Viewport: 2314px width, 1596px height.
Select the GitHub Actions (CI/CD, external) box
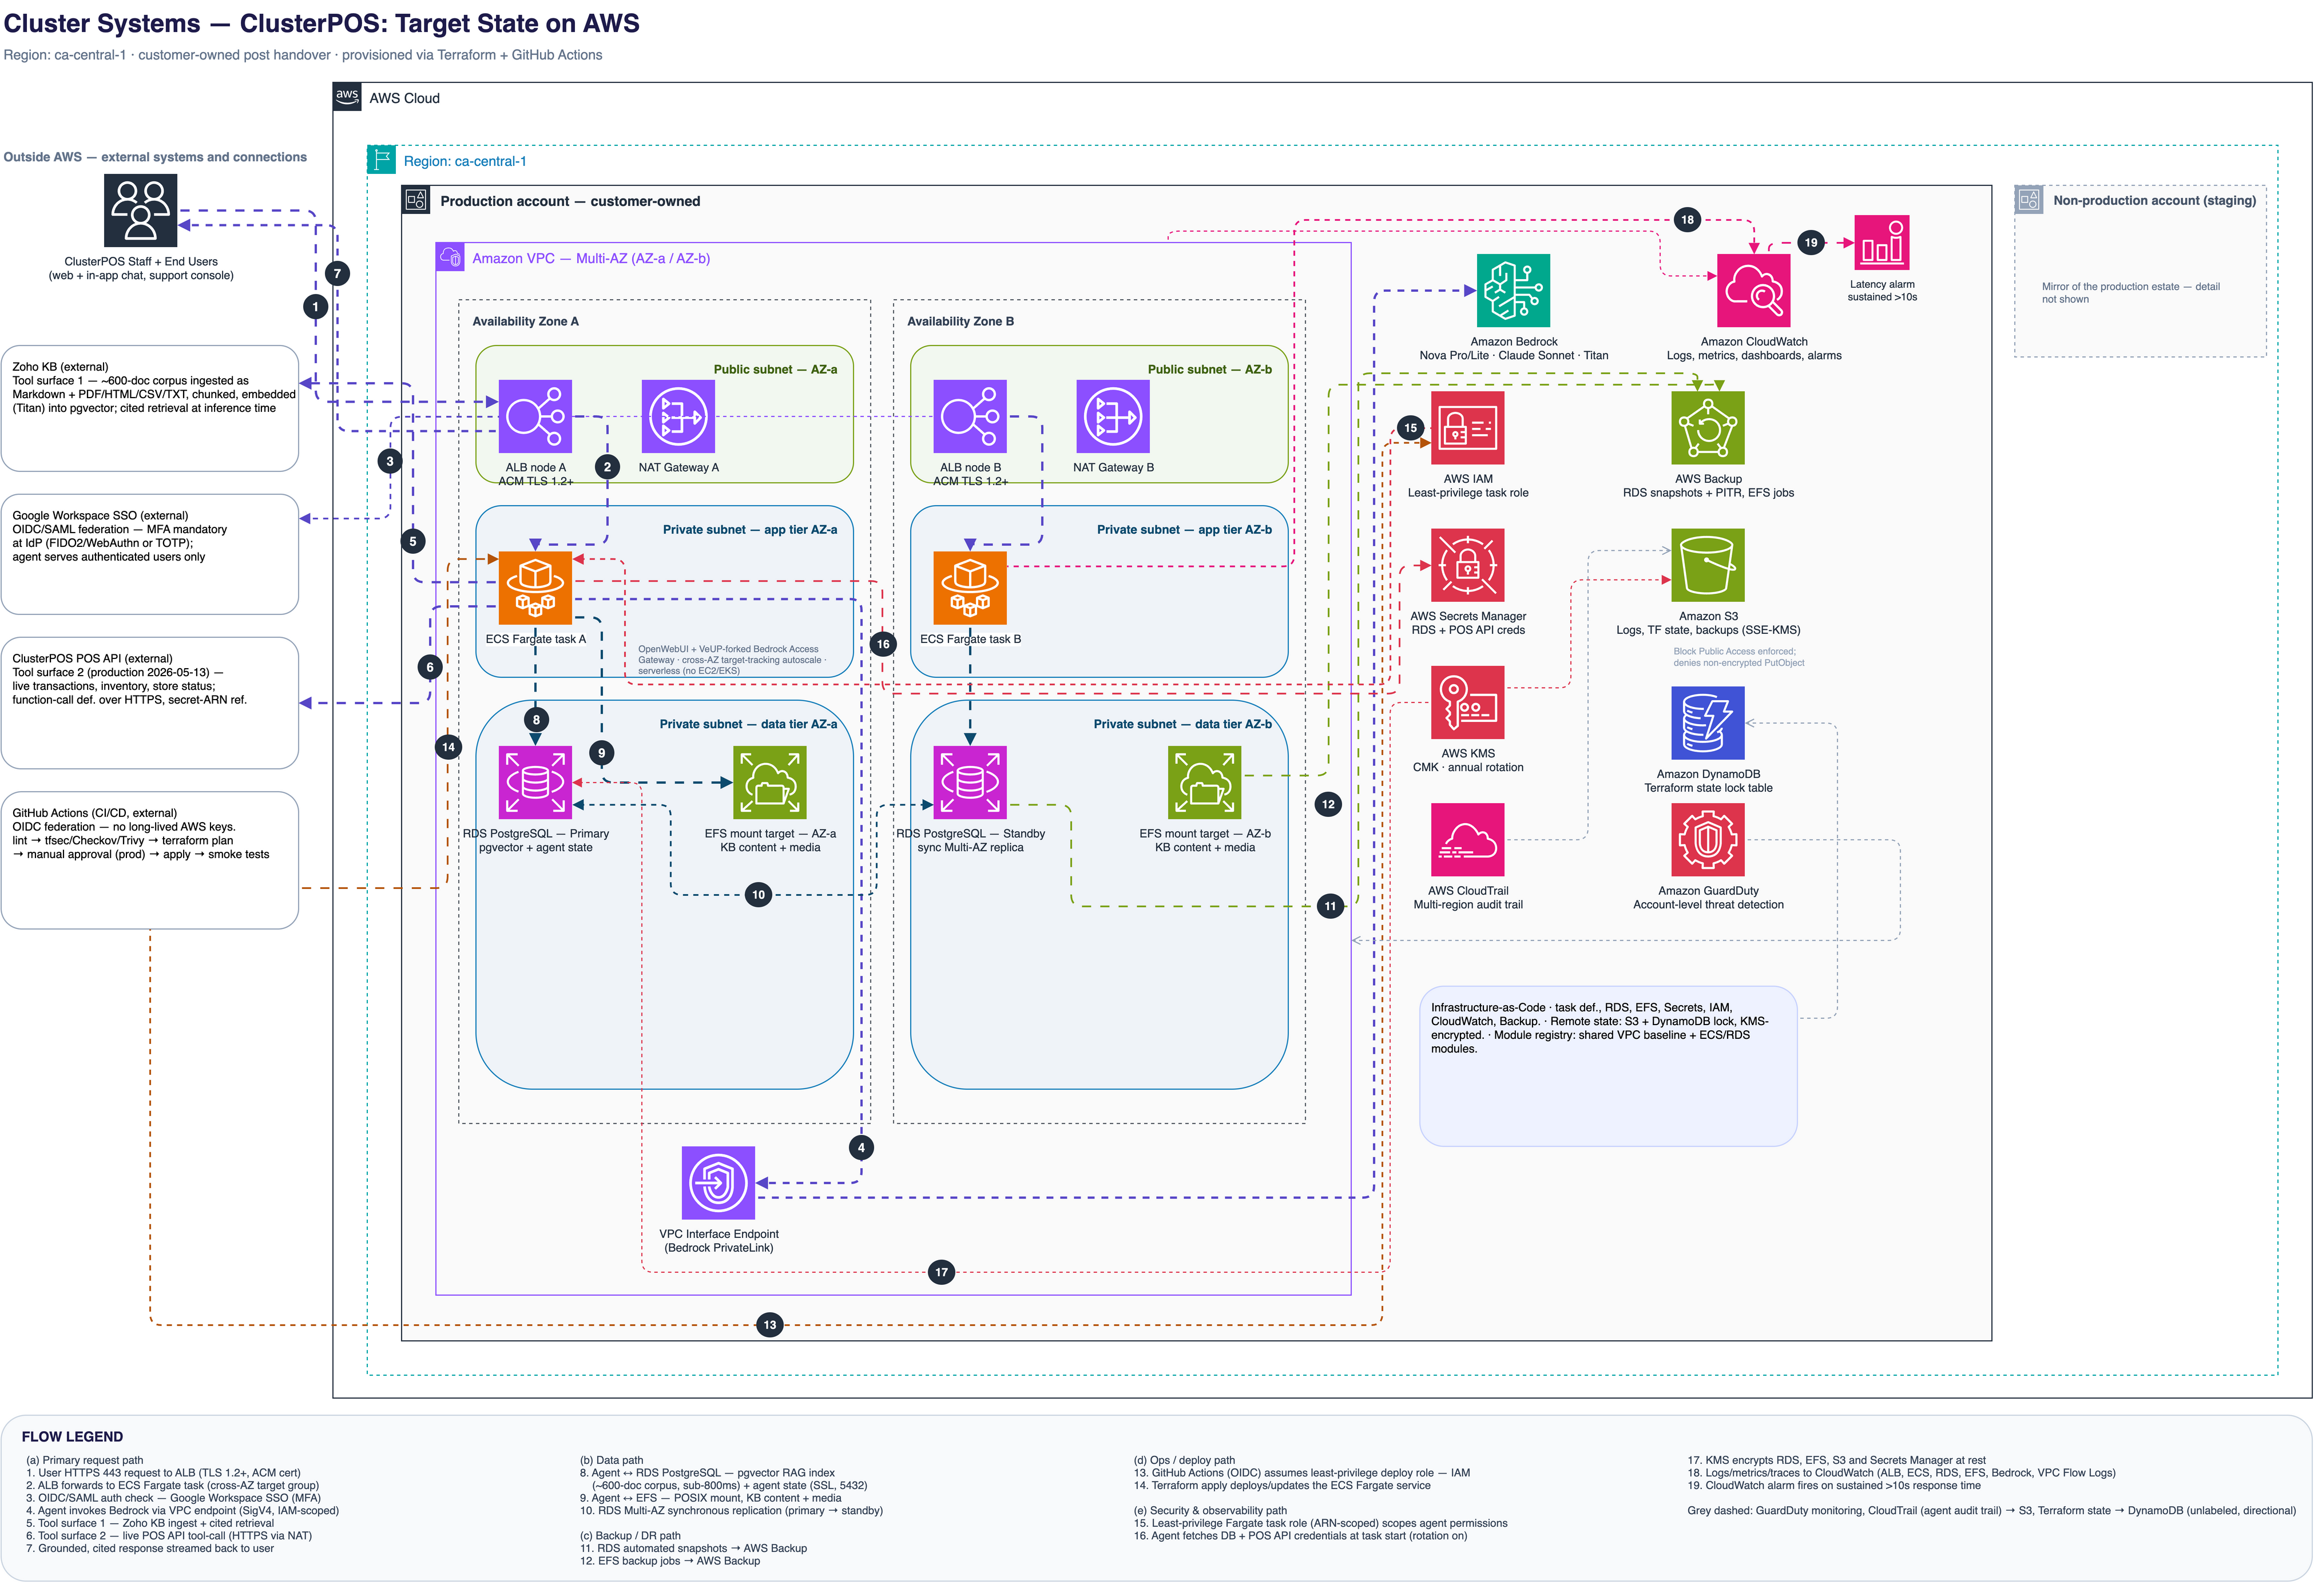point(150,861)
